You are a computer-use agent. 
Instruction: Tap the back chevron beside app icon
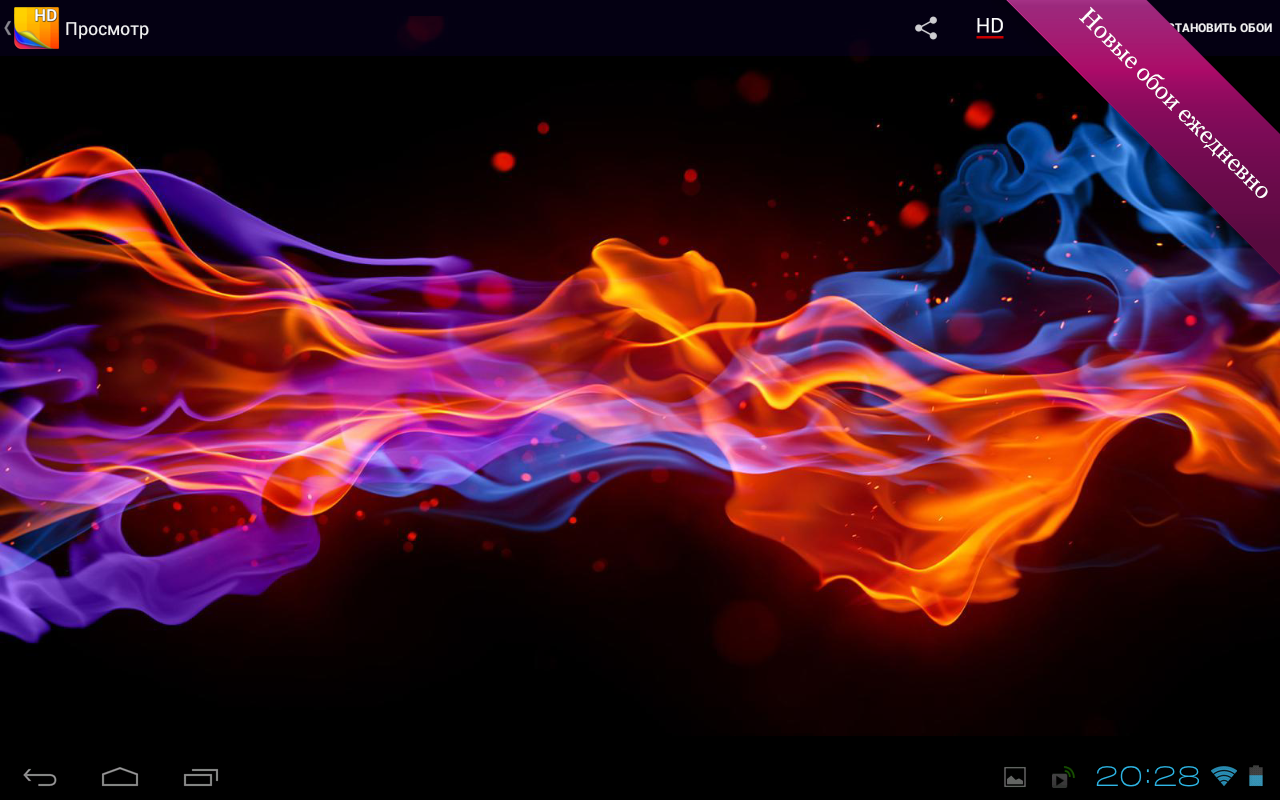coord(8,28)
